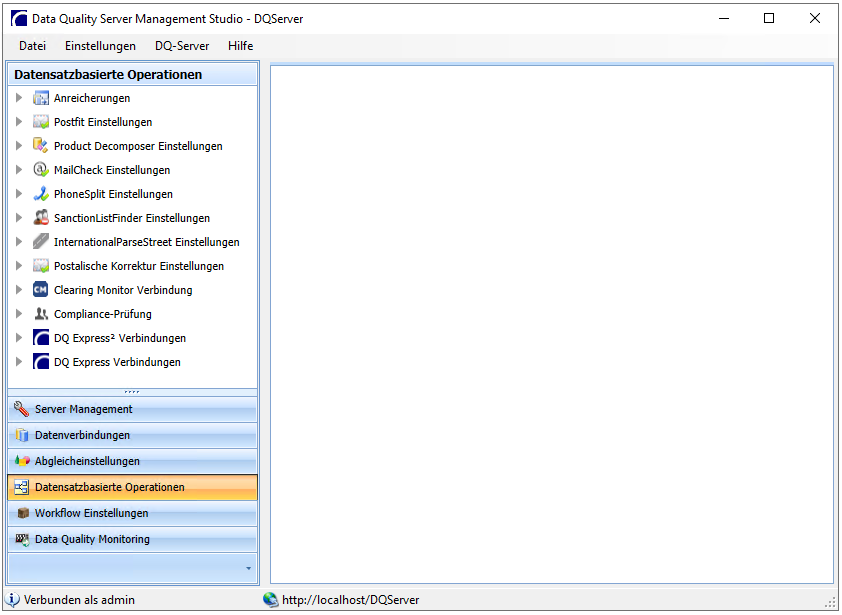This screenshot has height=615, width=842.
Task: Expand the Clearing Monitor Verbindung node
Action: (19, 290)
